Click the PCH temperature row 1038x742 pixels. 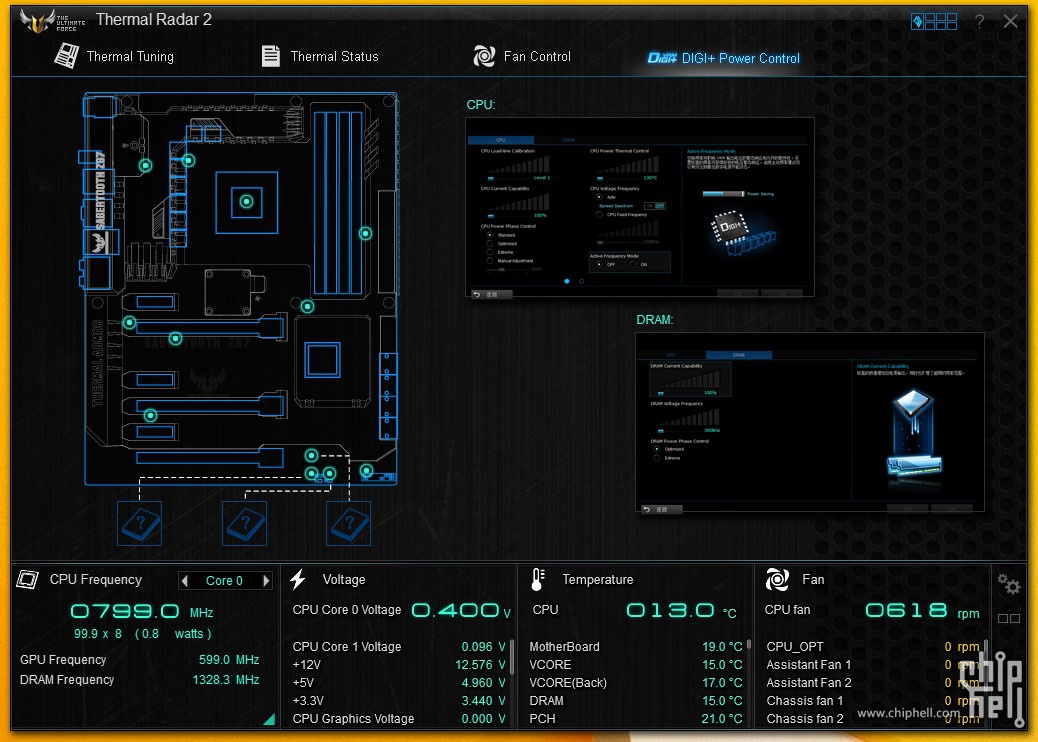click(x=636, y=718)
